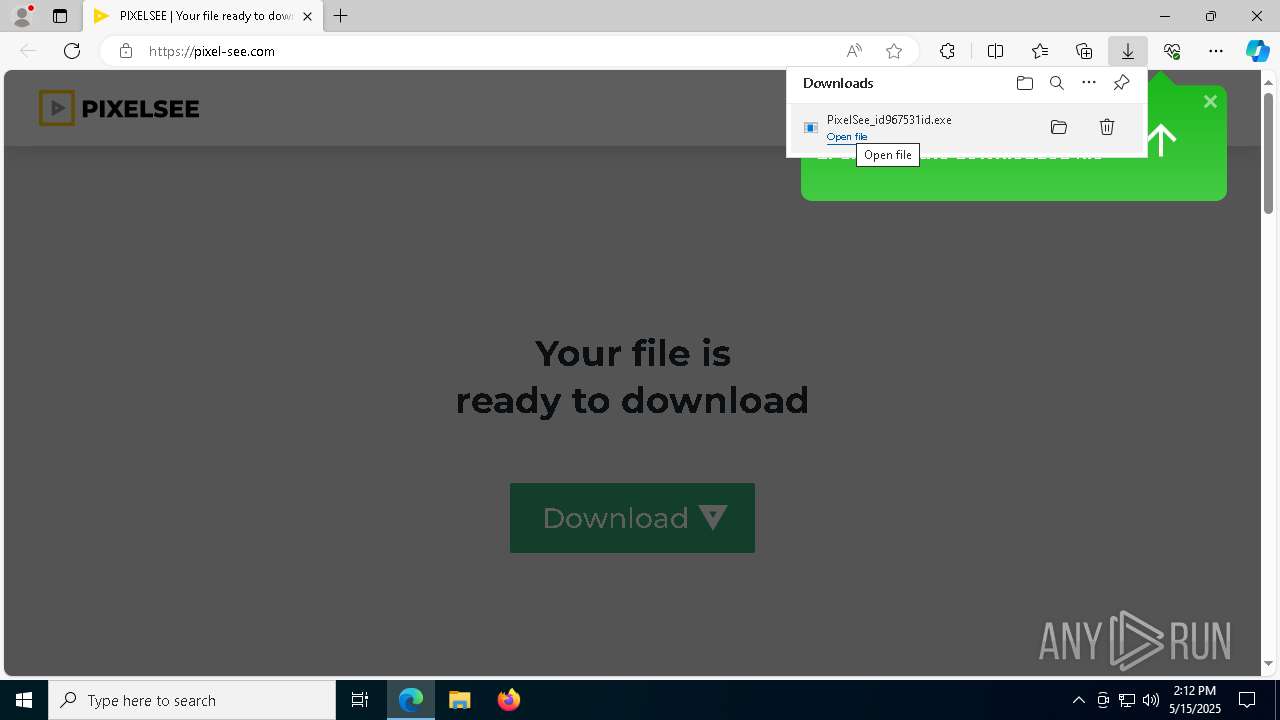Open Browser essentials icon

(x=1172, y=51)
